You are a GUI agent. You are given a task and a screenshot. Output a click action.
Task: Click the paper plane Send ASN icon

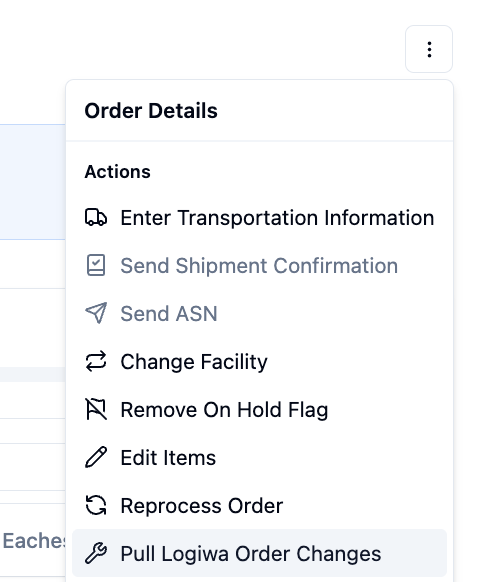point(96,313)
